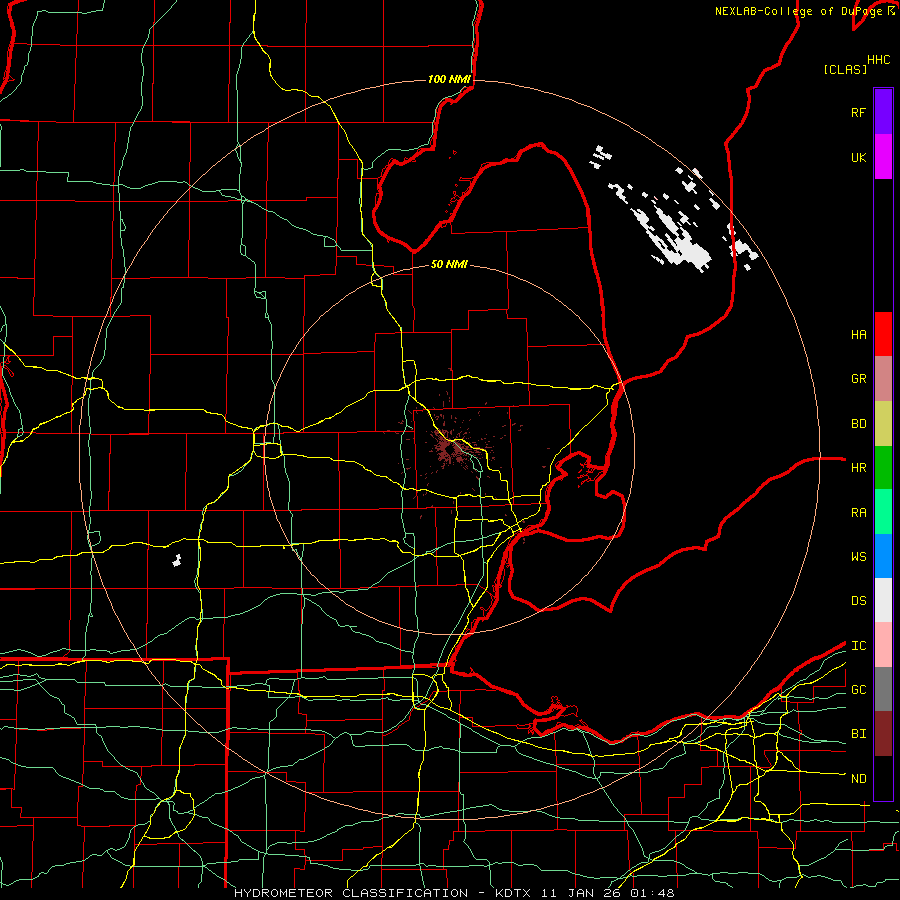The height and width of the screenshot is (900, 900).
Task: Click the 'KDTX' station identifier
Action: point(515,893)
